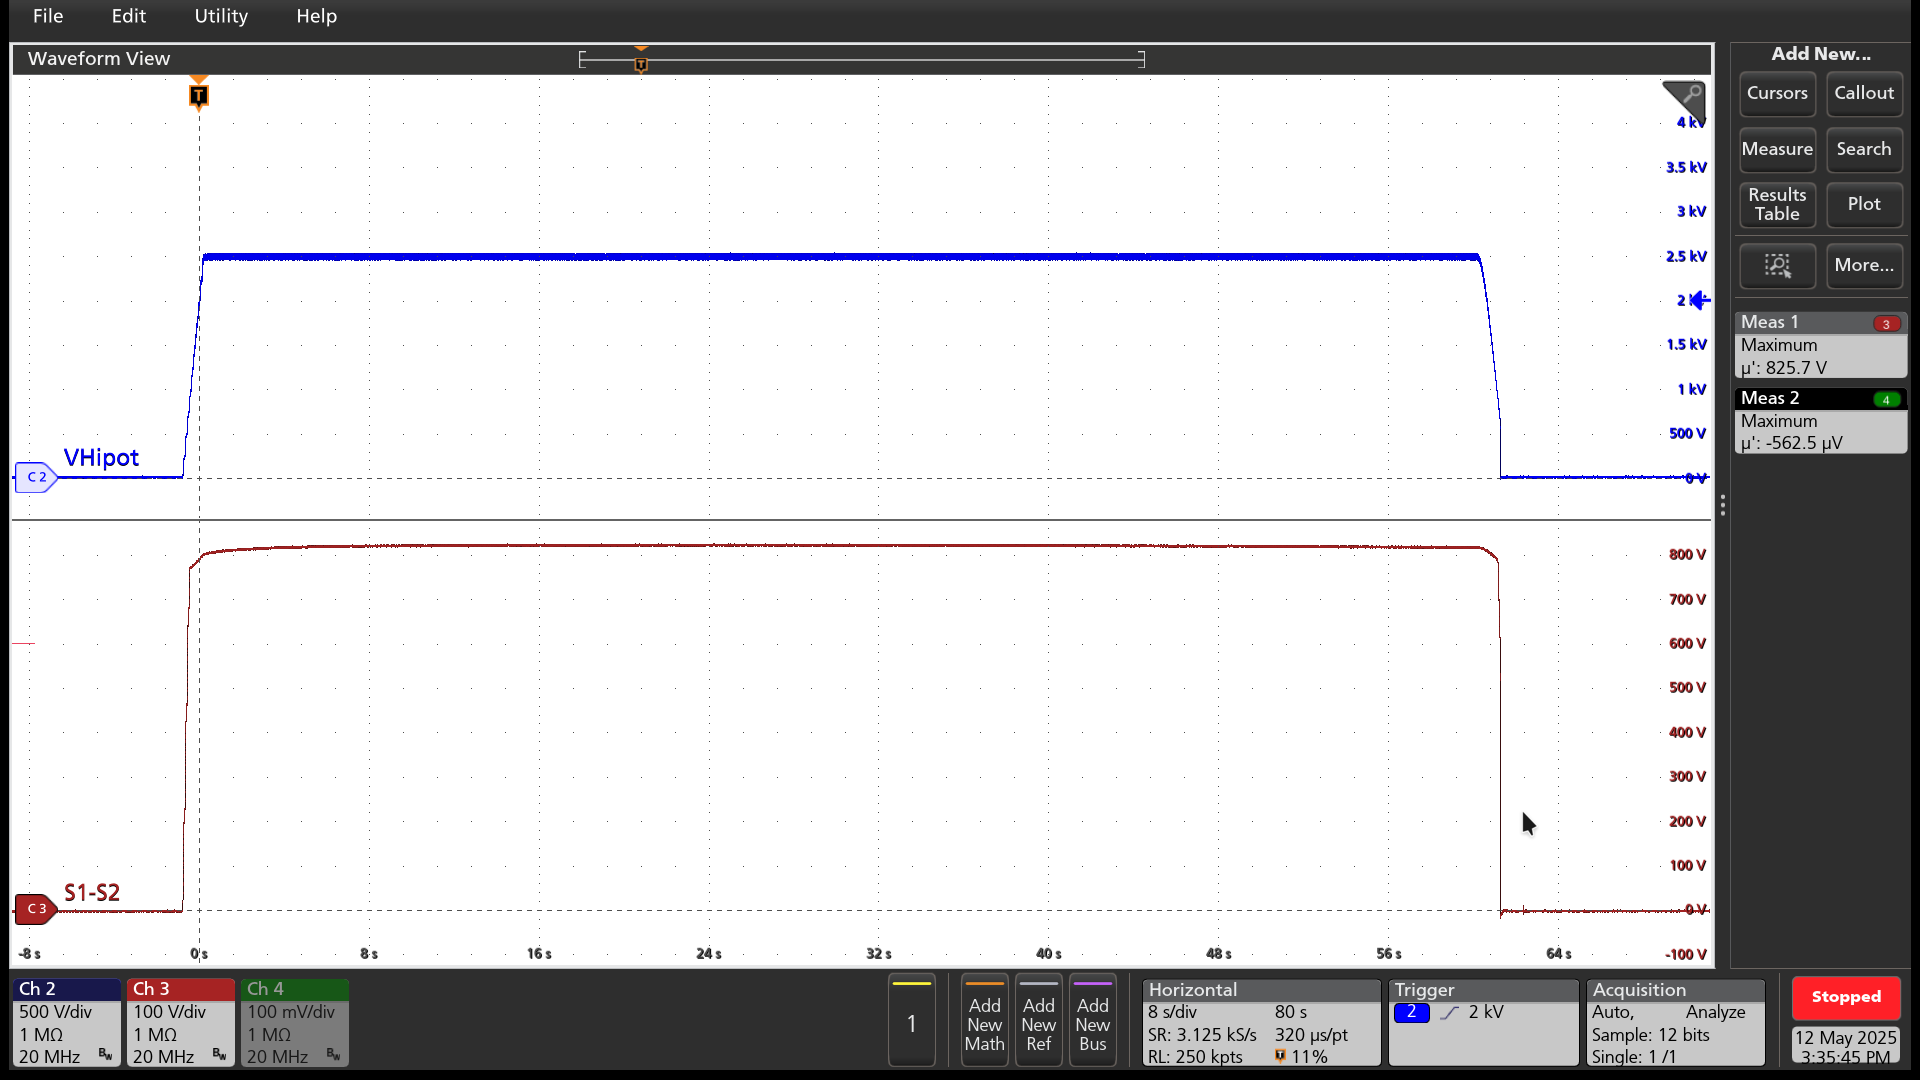1920x1080 pixels.
Task: Click Stopped to resume acquisition
Action: (x=1845, y=997)
